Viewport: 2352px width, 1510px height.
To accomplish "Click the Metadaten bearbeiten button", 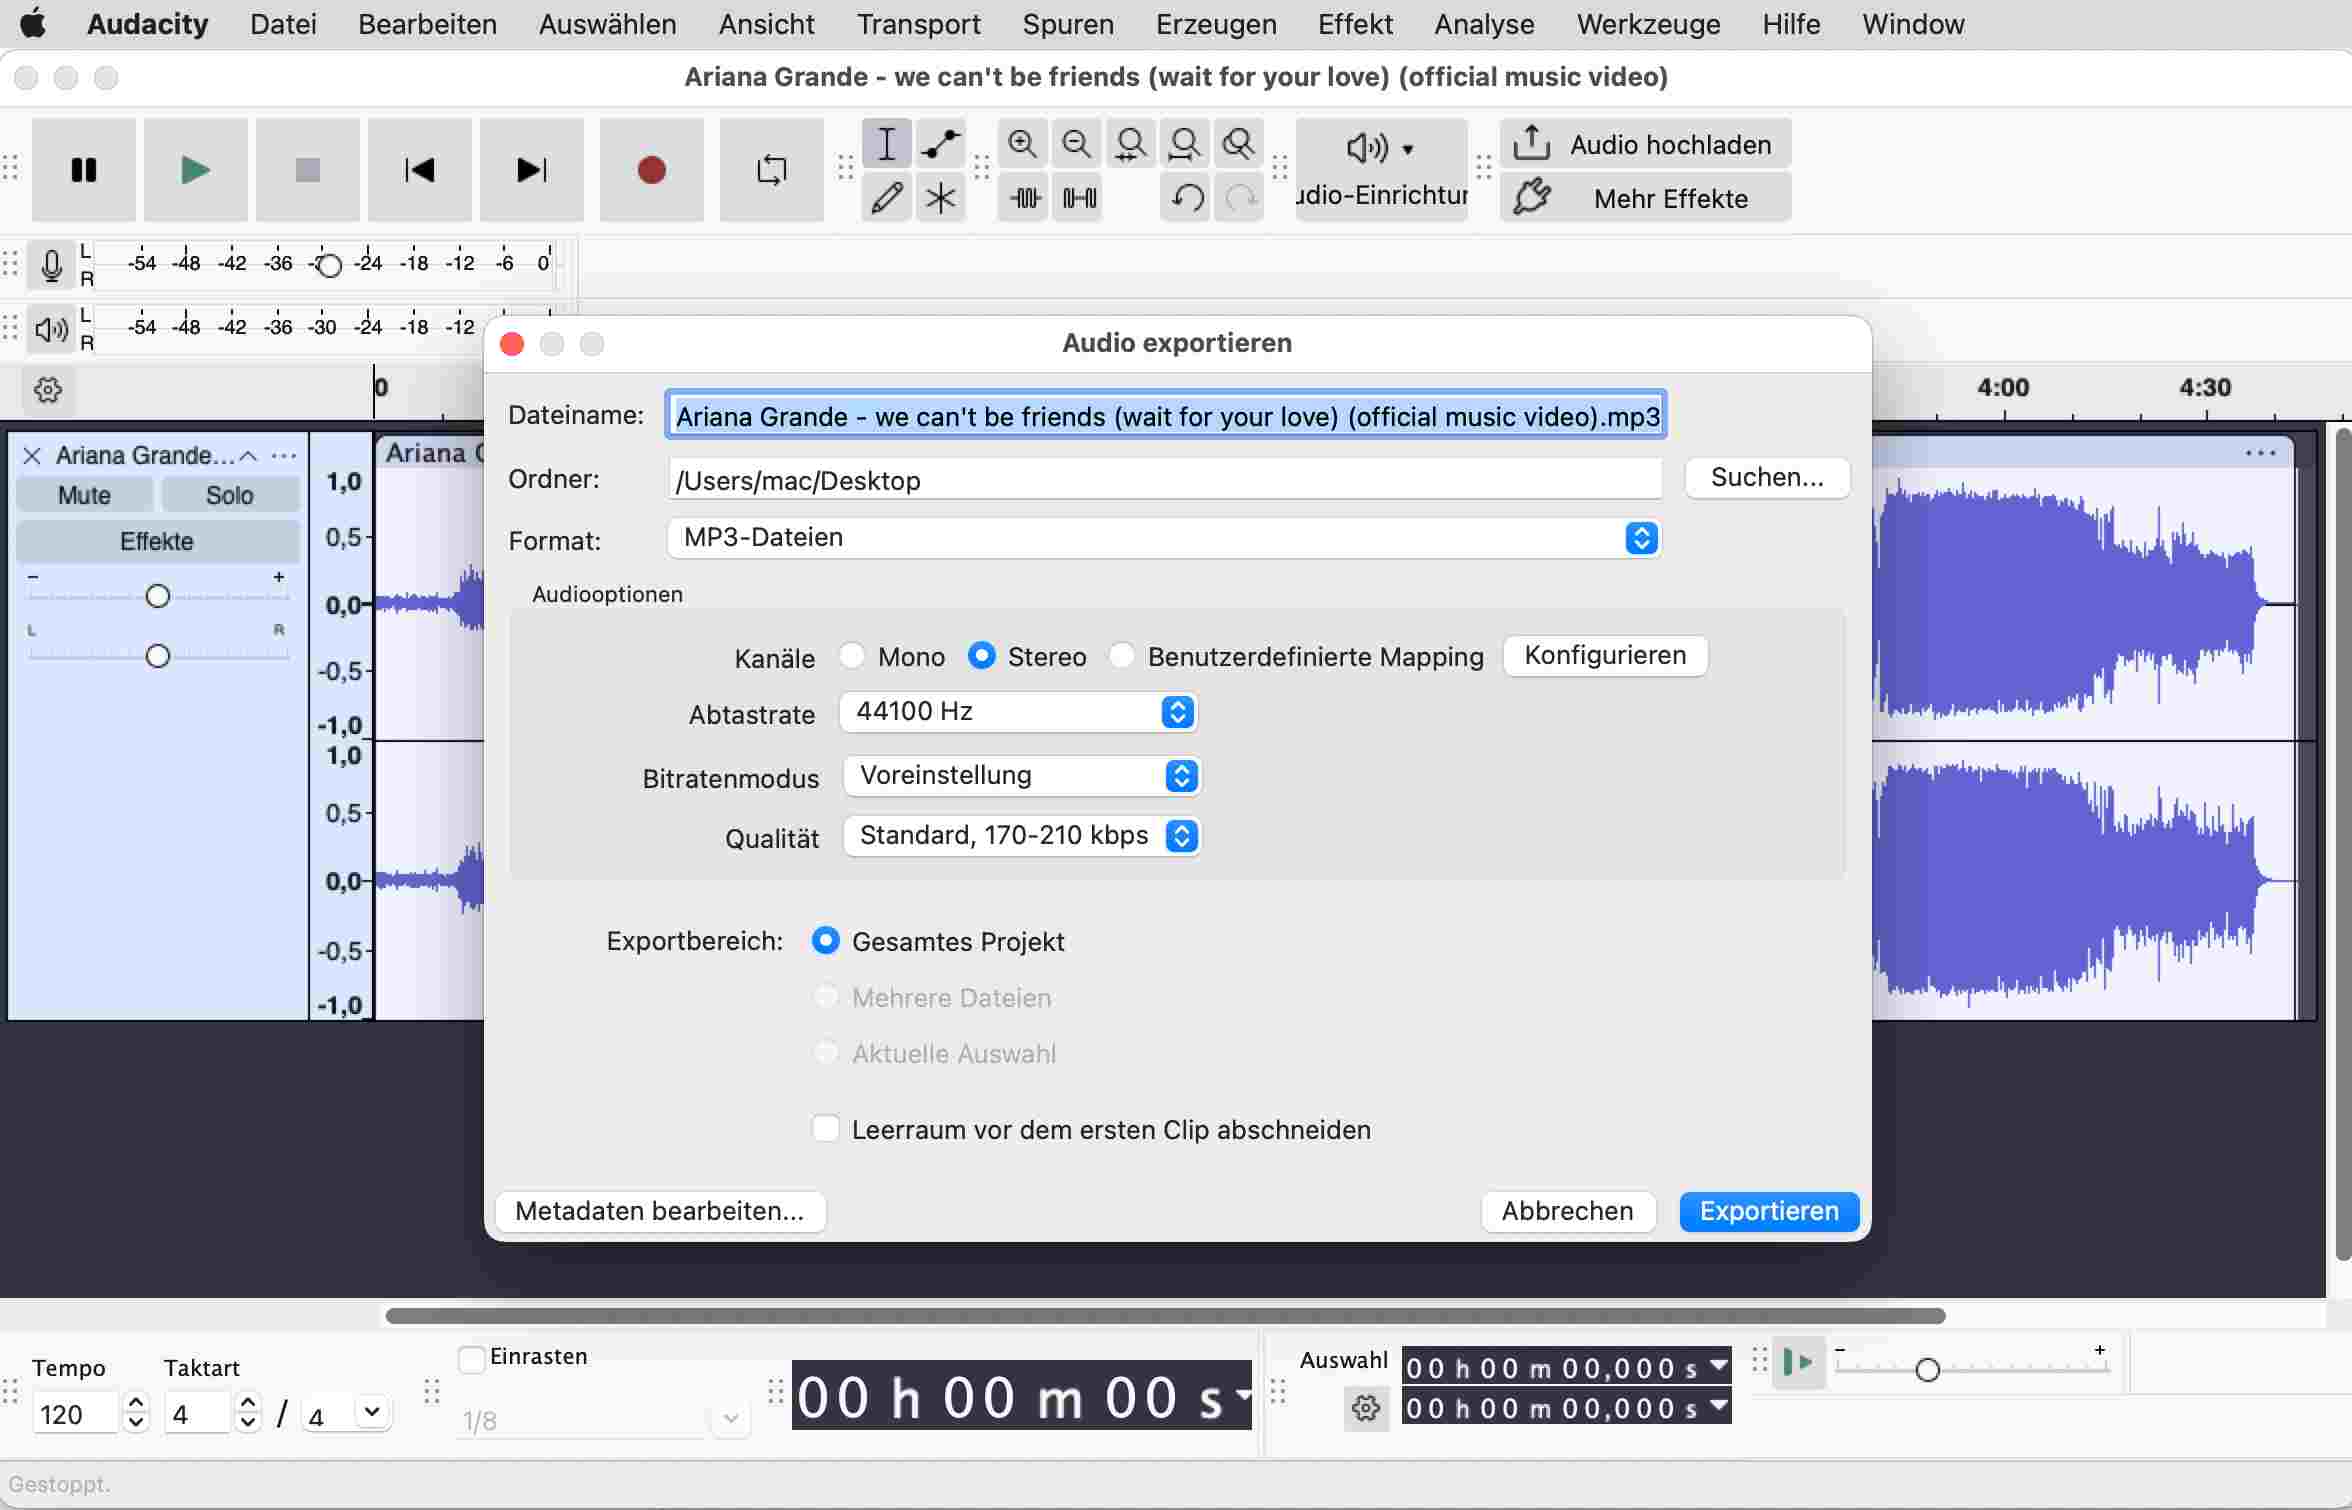I will click(660, 1211).
